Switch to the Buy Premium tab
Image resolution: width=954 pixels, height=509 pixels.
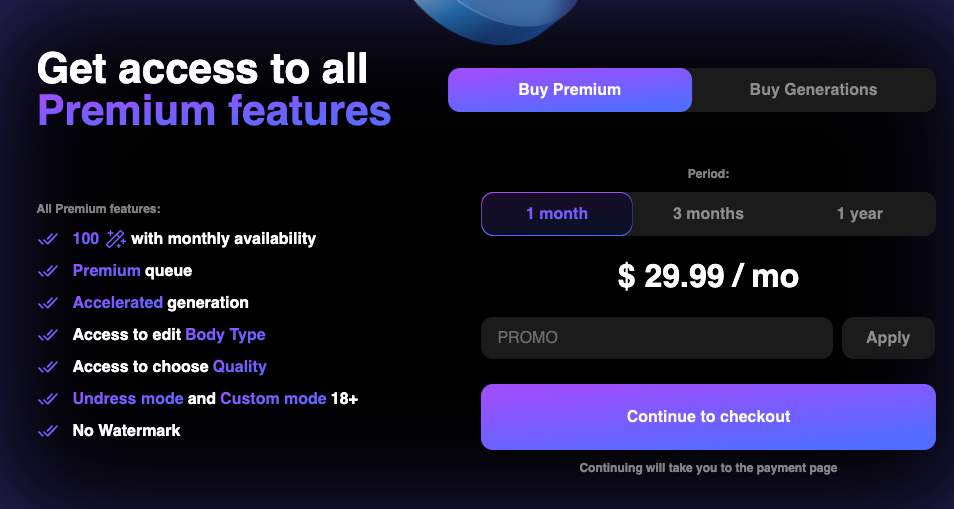pyautogui.click(x=570, y=90)
